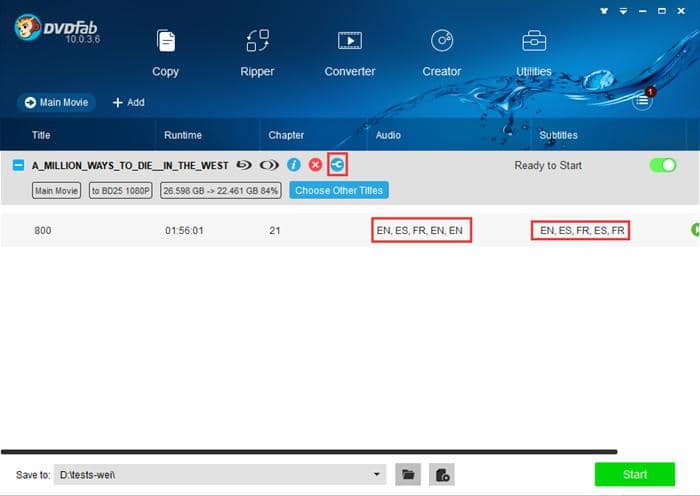Click the Chapter column header
700x496 pixels.
tap(286, 135)
